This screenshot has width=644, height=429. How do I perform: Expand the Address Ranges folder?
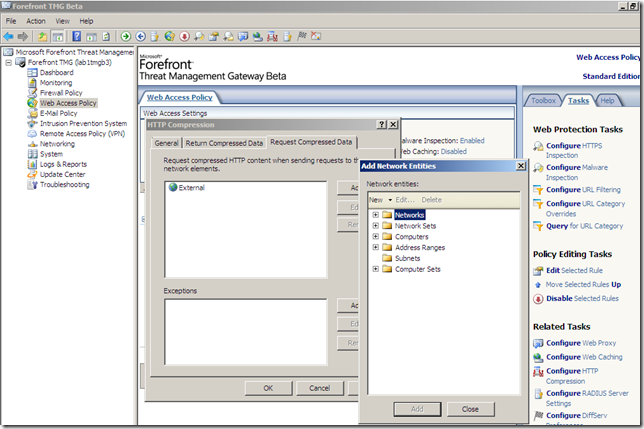coord(375,247)
